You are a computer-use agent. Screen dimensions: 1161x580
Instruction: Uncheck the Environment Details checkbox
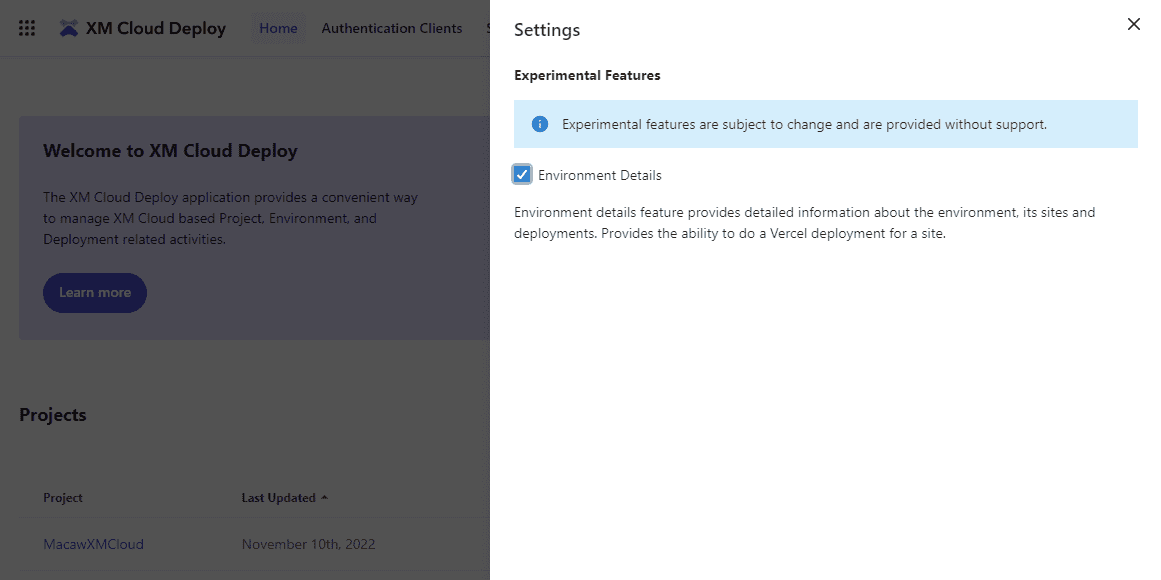coord(522,175)
